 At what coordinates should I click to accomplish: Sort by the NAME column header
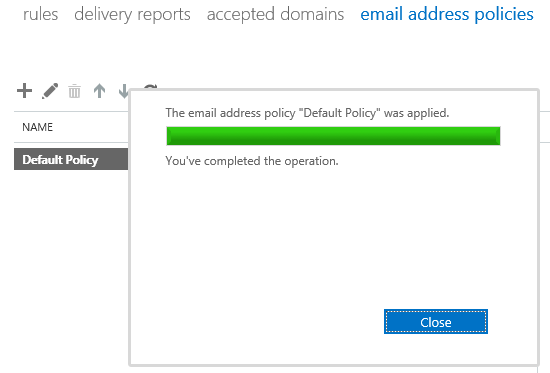(38, 127)
